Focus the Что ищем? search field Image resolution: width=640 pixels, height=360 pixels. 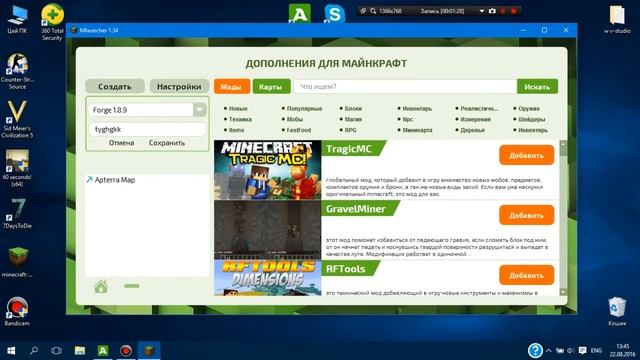pyautogui.click(x=405, y=87)
